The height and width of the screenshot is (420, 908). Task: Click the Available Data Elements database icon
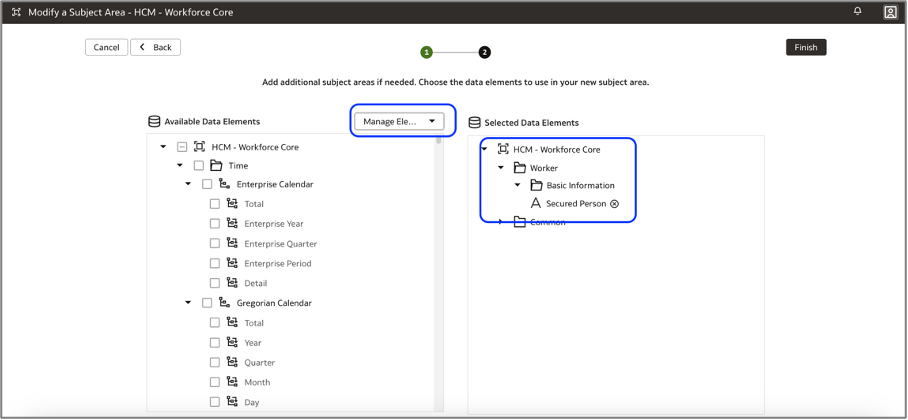[154, 122]
